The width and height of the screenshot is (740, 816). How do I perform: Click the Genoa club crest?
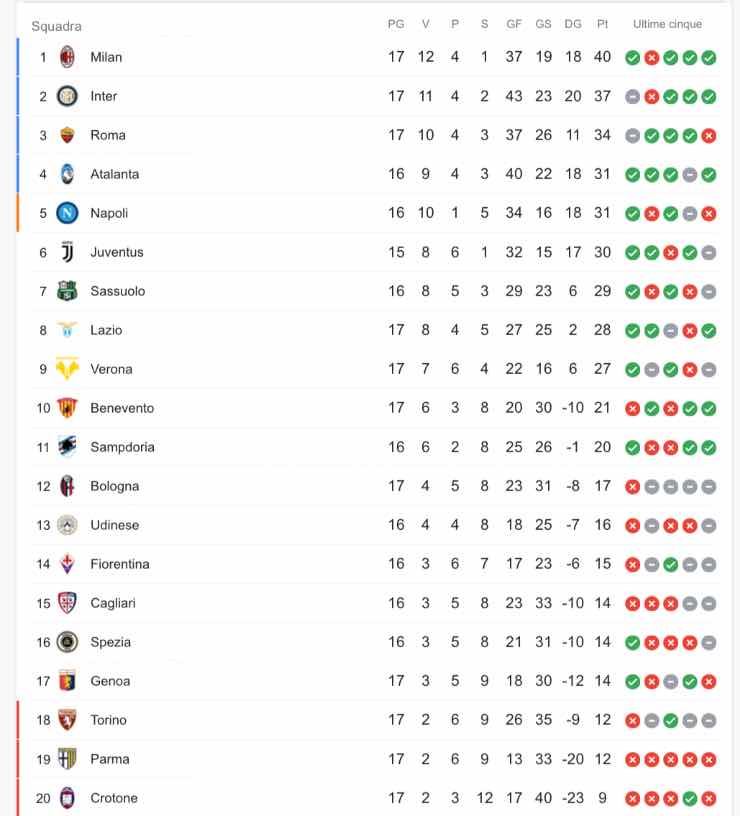point(67,681)
